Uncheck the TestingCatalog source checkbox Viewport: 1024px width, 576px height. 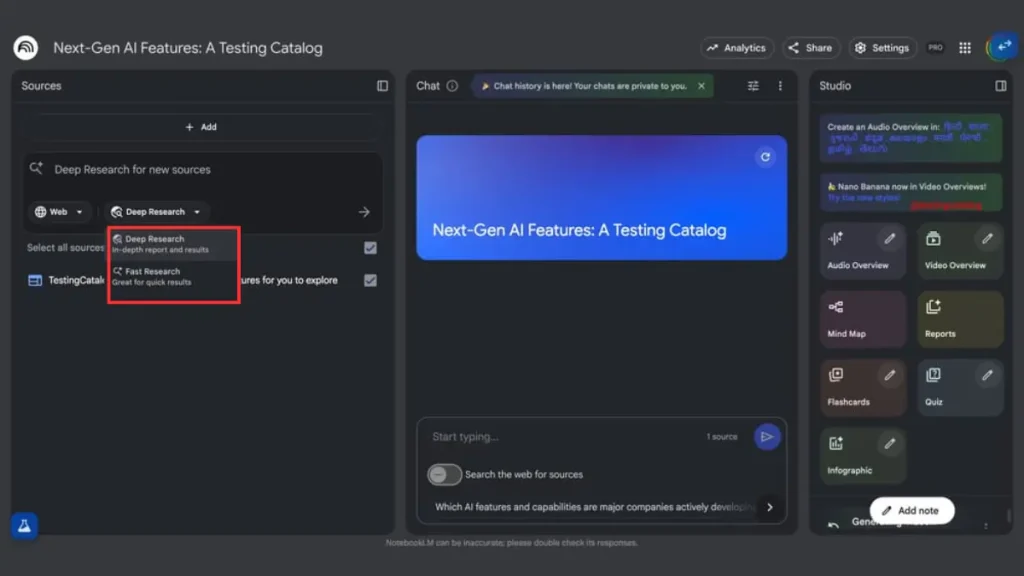coord(370,281)
